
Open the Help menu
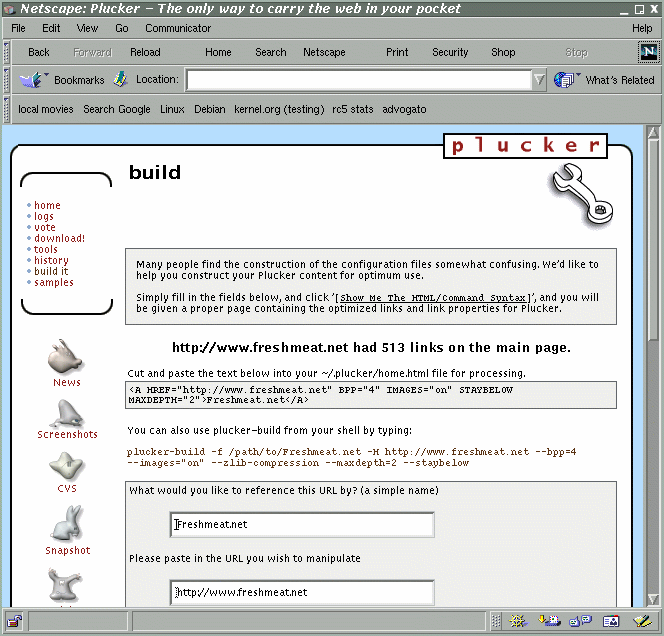pos(642,28)
